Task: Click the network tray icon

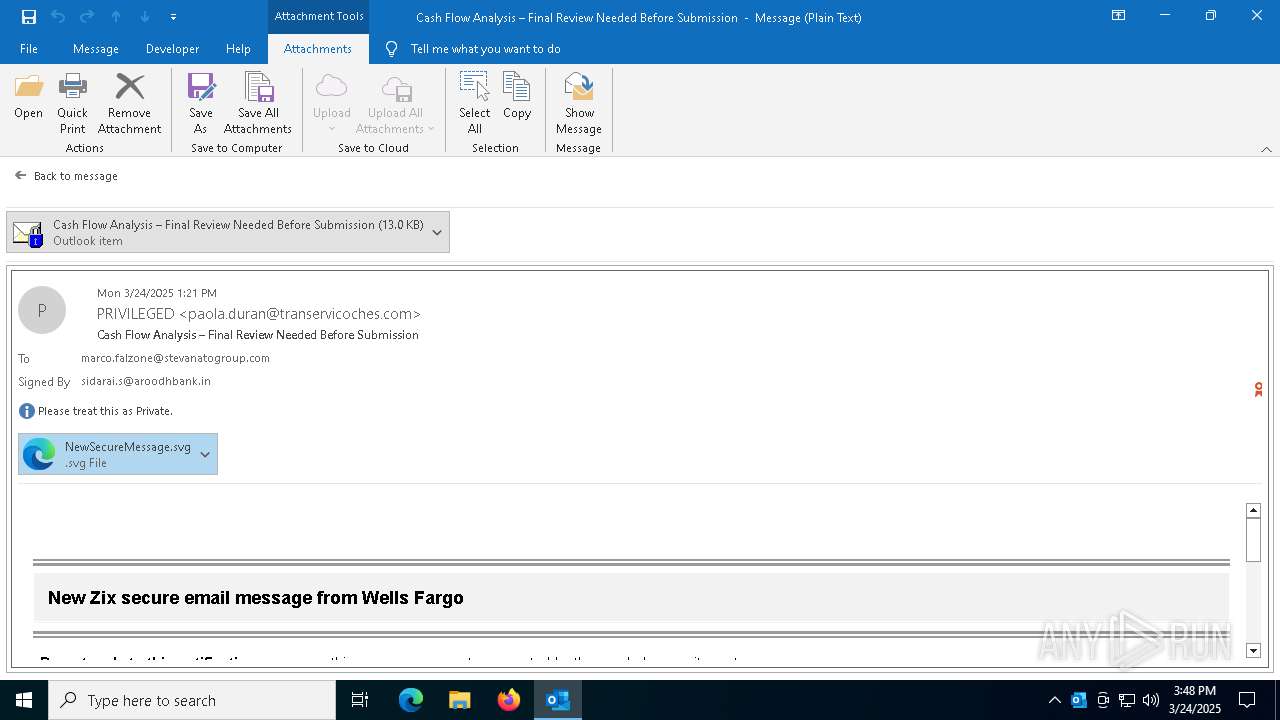Action: coord(1127,700)
